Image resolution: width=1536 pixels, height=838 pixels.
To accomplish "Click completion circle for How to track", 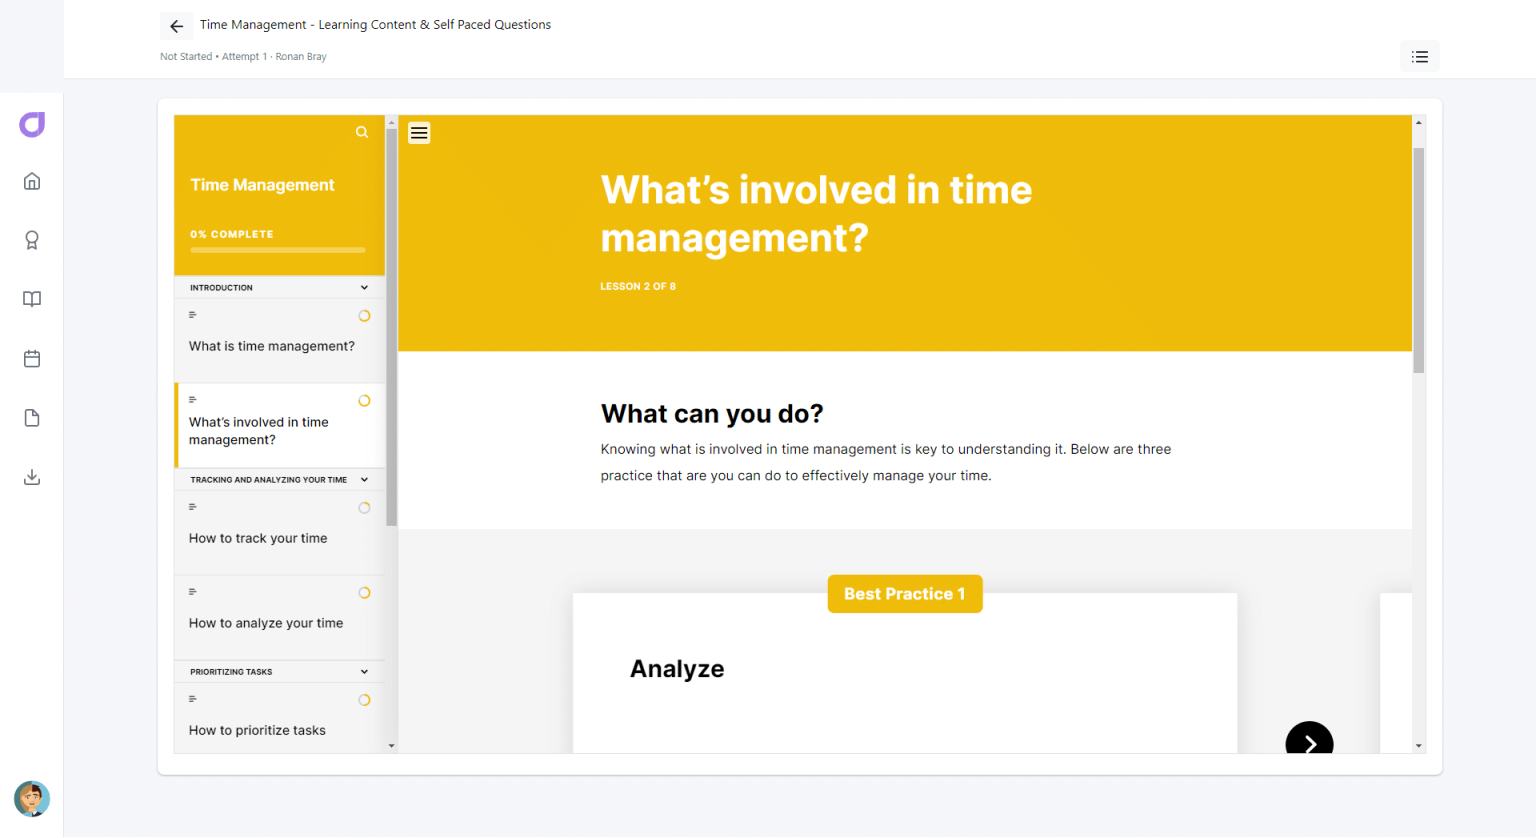I will point(364,508).
